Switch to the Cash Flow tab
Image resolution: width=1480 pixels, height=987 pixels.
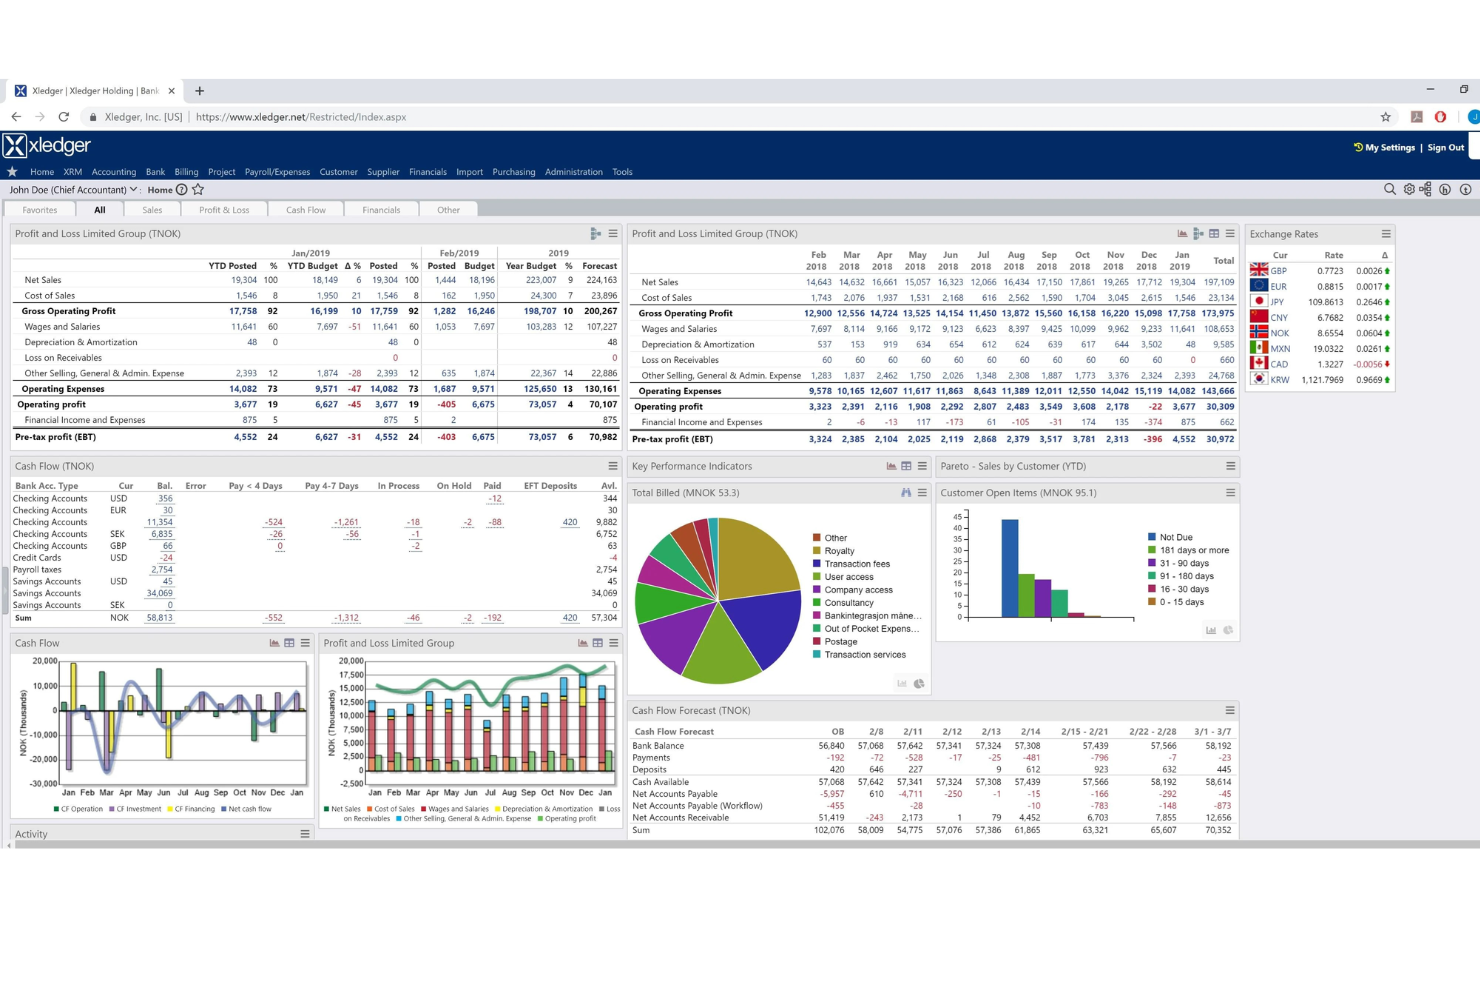pyautogui.click(x=306, y=209)
